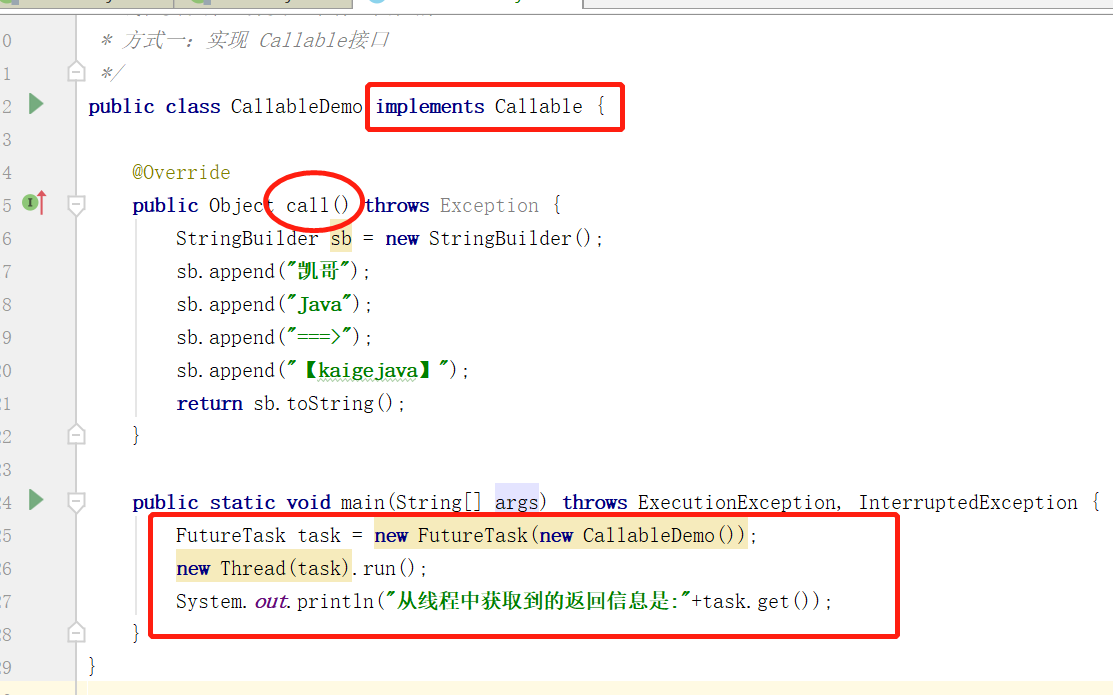Collapse the comment block at its */ fold marker
Viewport: 1113px width, 695px height.
point(76,72)
